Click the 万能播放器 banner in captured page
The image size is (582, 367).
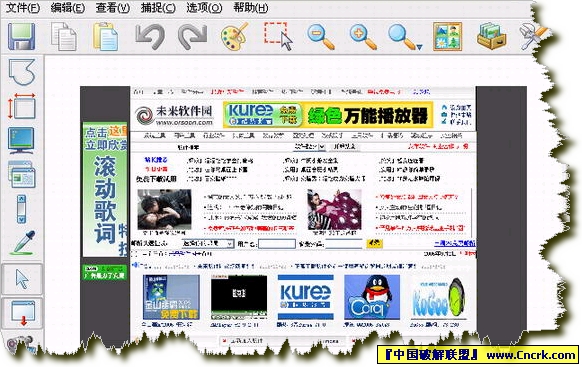pyautogui.click(x=328, y=115)
